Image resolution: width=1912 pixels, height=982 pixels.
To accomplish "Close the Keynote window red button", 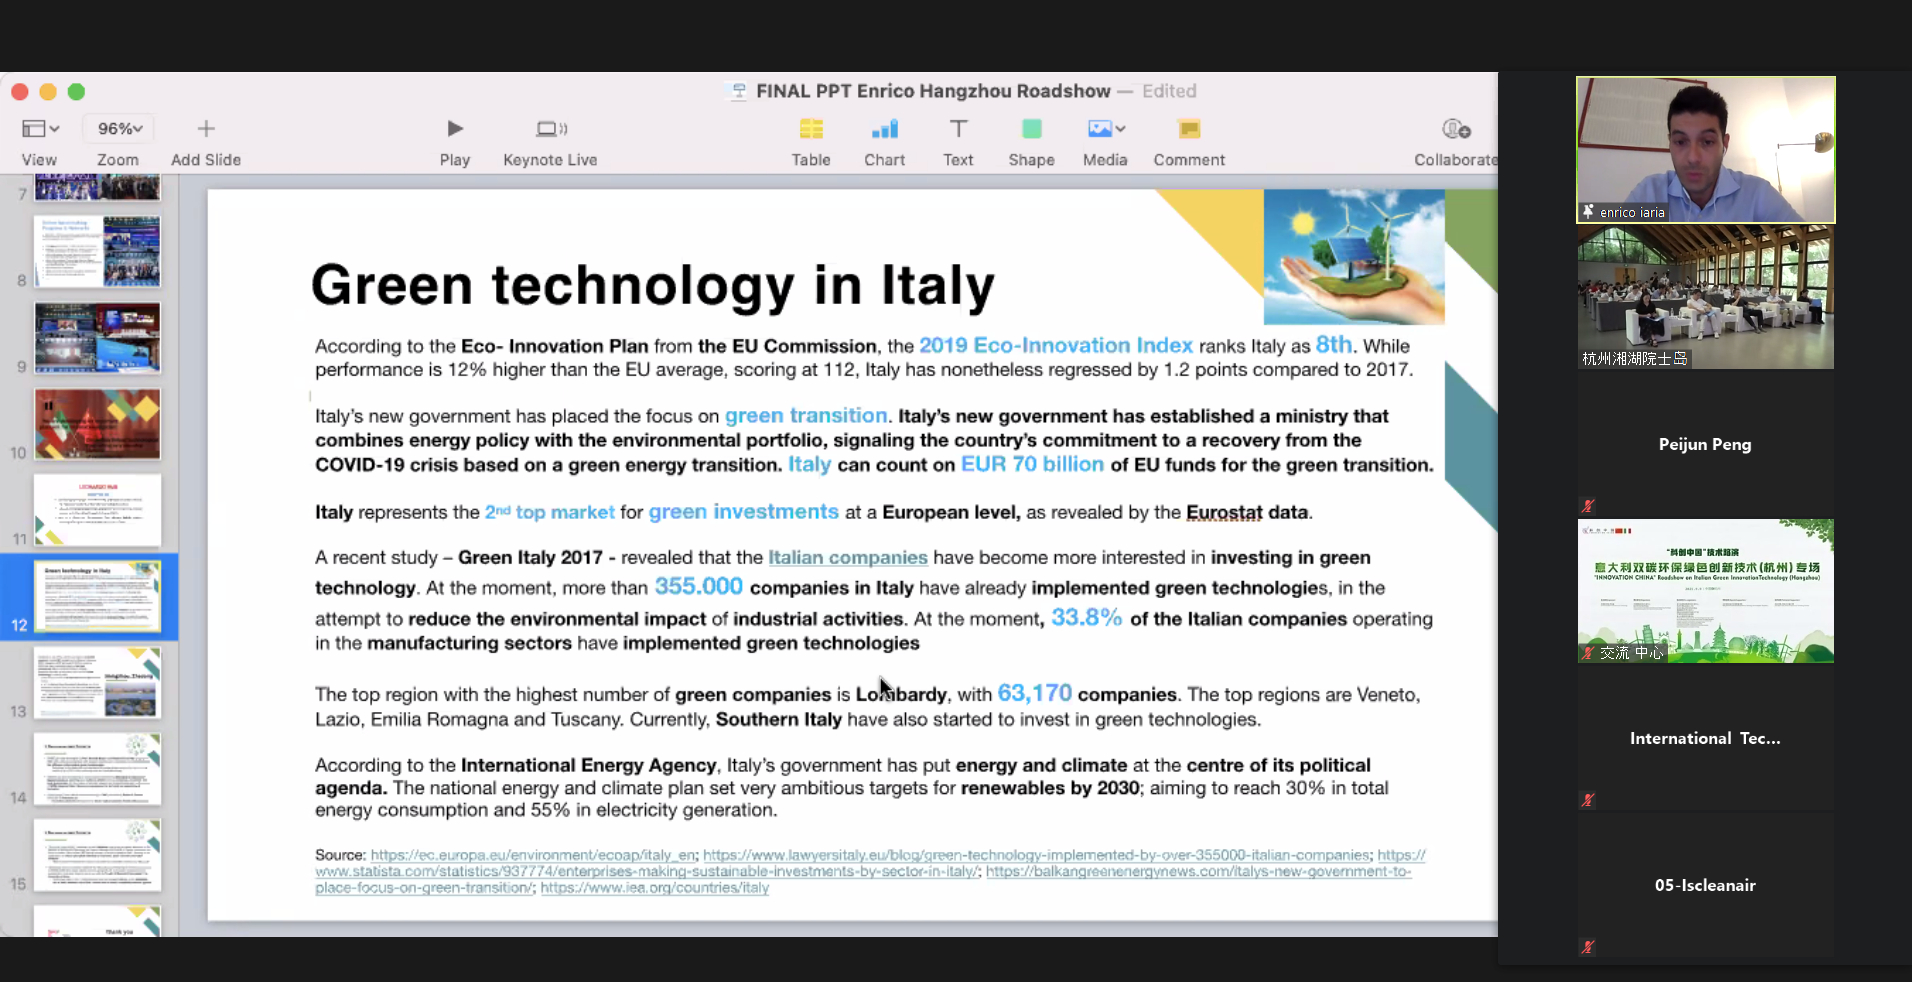I will click(x=20, y=92).
